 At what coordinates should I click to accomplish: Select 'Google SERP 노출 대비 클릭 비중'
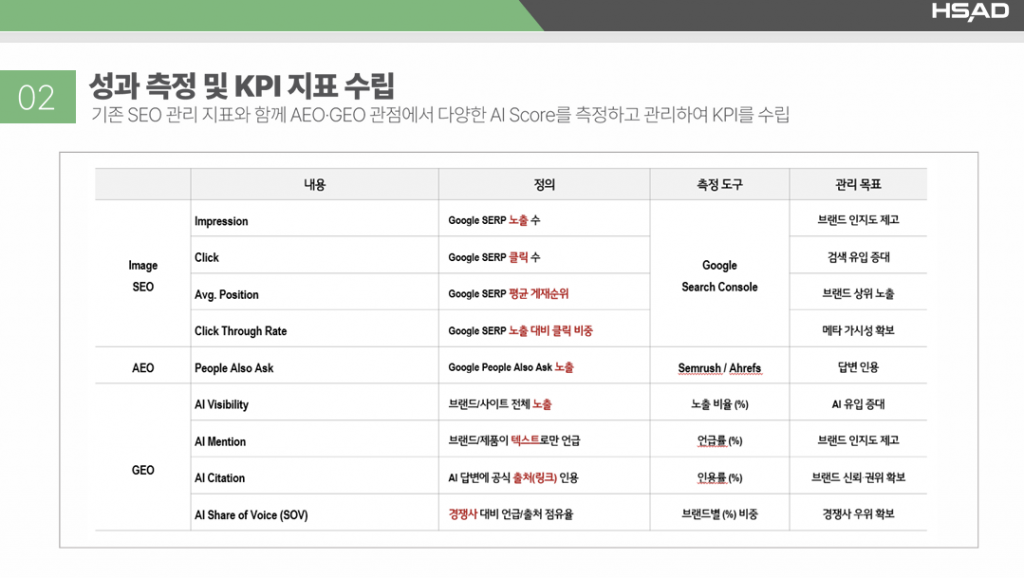[x=520, y=331]
